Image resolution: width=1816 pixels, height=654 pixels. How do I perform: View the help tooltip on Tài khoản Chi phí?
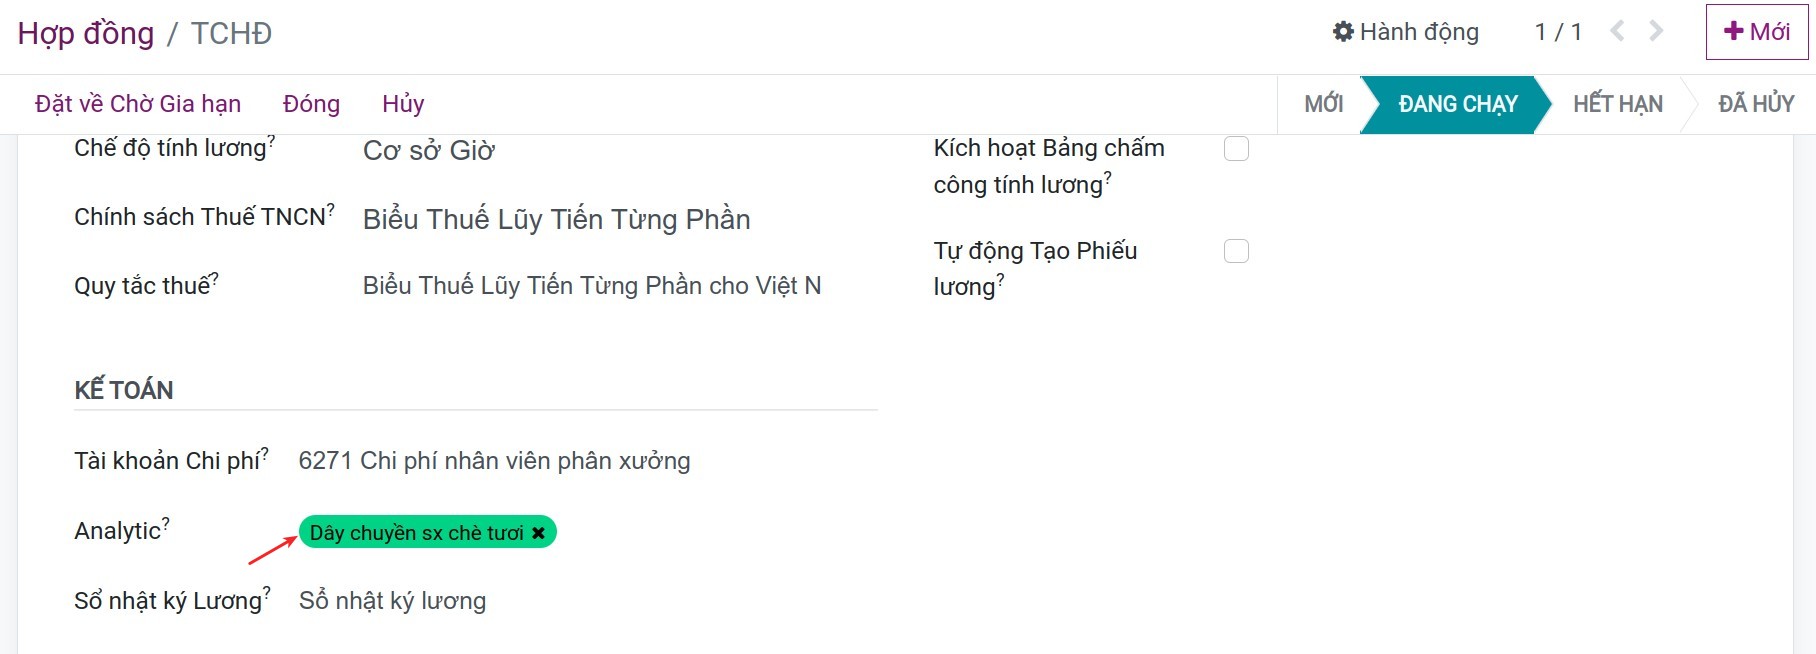pyautogui.click(x=265, y=452)
